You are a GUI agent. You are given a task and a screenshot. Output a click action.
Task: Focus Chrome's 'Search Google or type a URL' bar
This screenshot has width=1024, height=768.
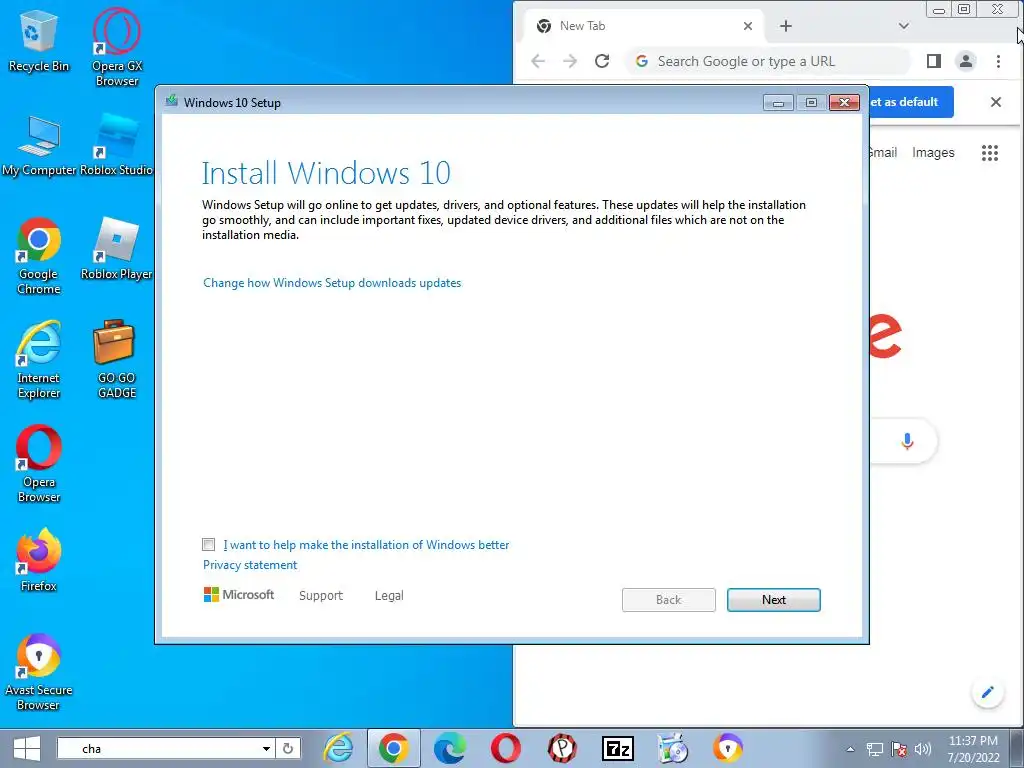point(768,61)
